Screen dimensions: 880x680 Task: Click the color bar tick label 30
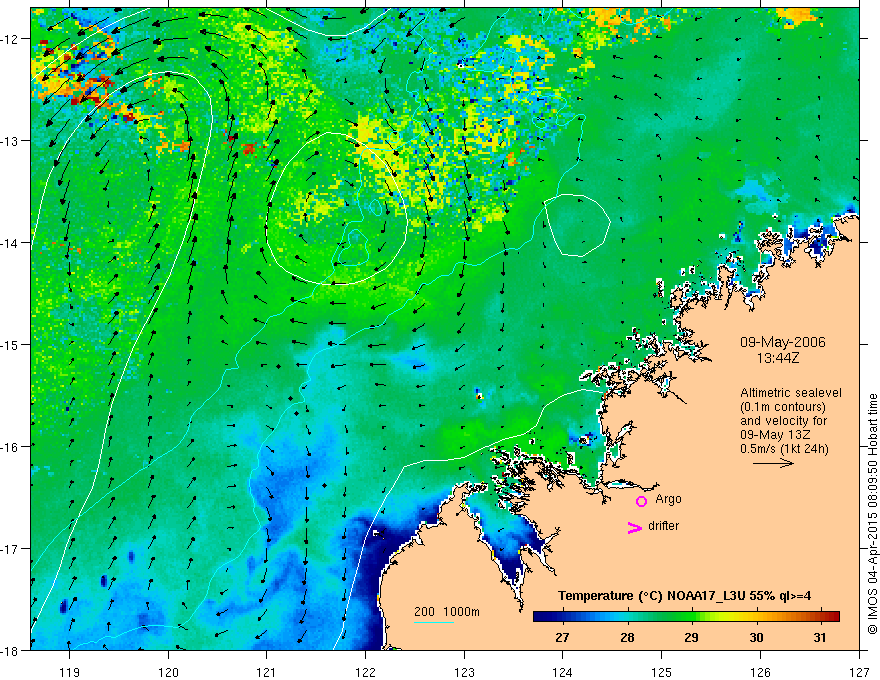[x=756, y=637]
